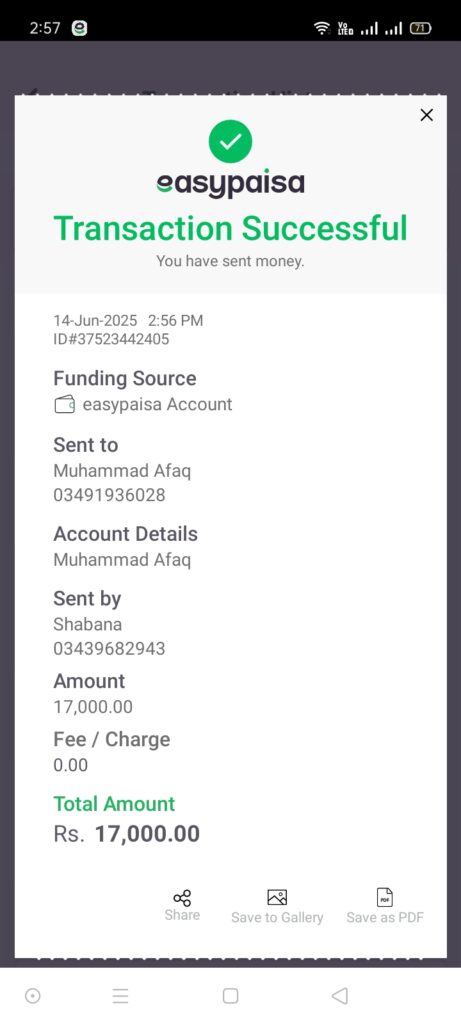Close the transaction receipt with the X

tap(426, 115)
